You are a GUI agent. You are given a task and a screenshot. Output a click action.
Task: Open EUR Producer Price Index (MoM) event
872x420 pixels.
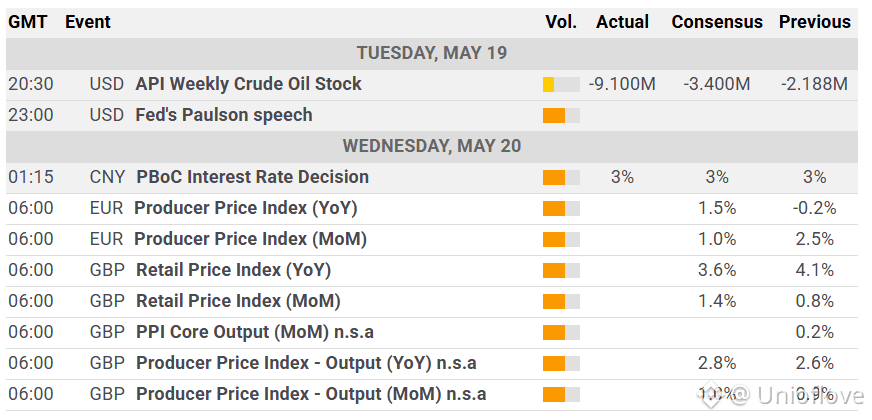coord(250,239)
